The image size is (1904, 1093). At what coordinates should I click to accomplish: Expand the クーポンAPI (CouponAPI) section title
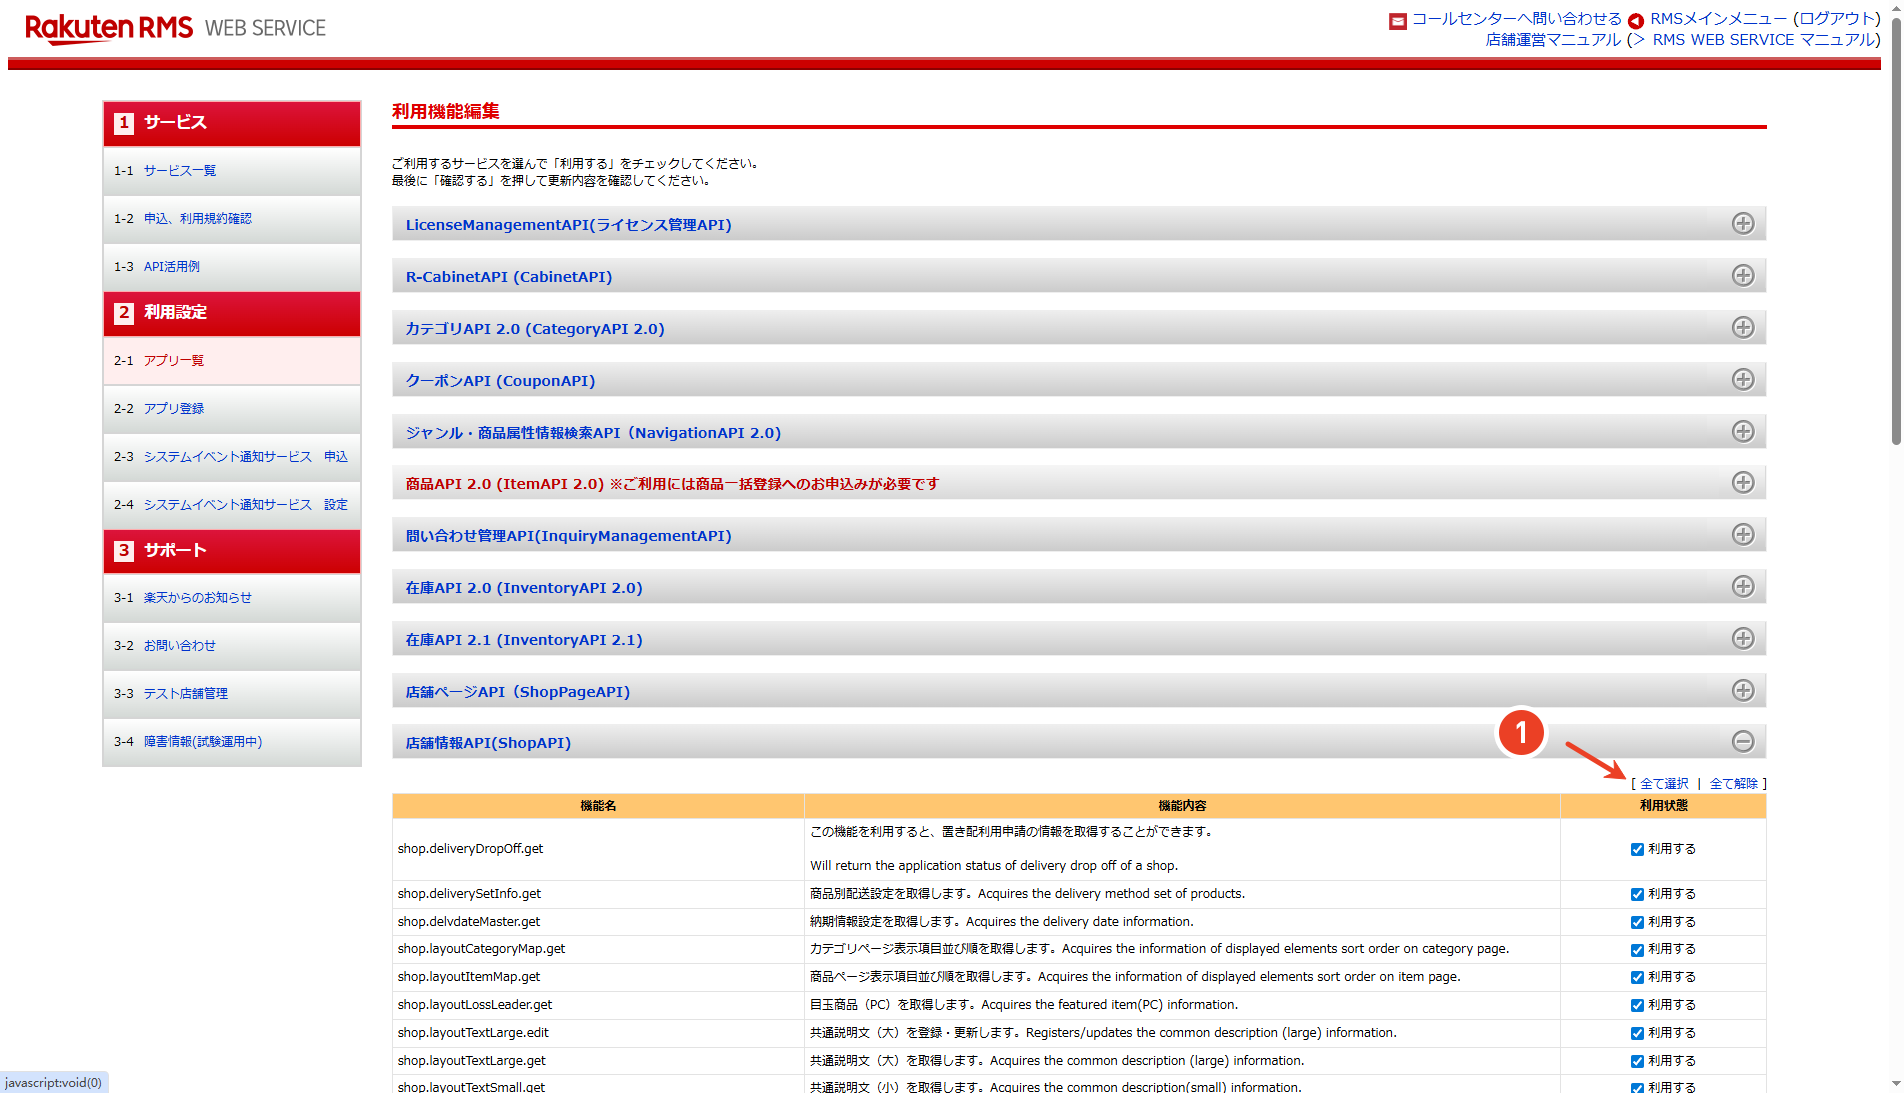point(500,381)
